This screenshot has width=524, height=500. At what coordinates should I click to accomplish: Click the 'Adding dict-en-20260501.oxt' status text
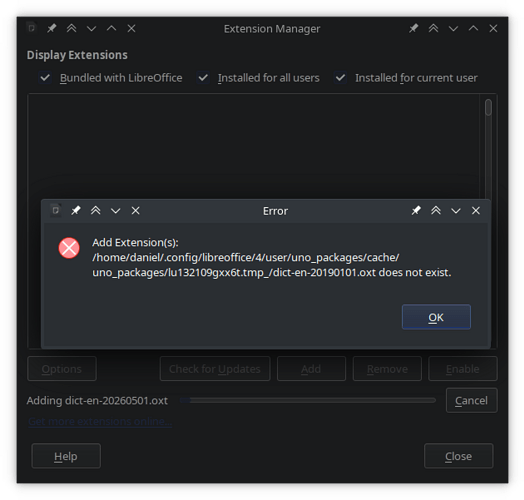pos(97,400)
